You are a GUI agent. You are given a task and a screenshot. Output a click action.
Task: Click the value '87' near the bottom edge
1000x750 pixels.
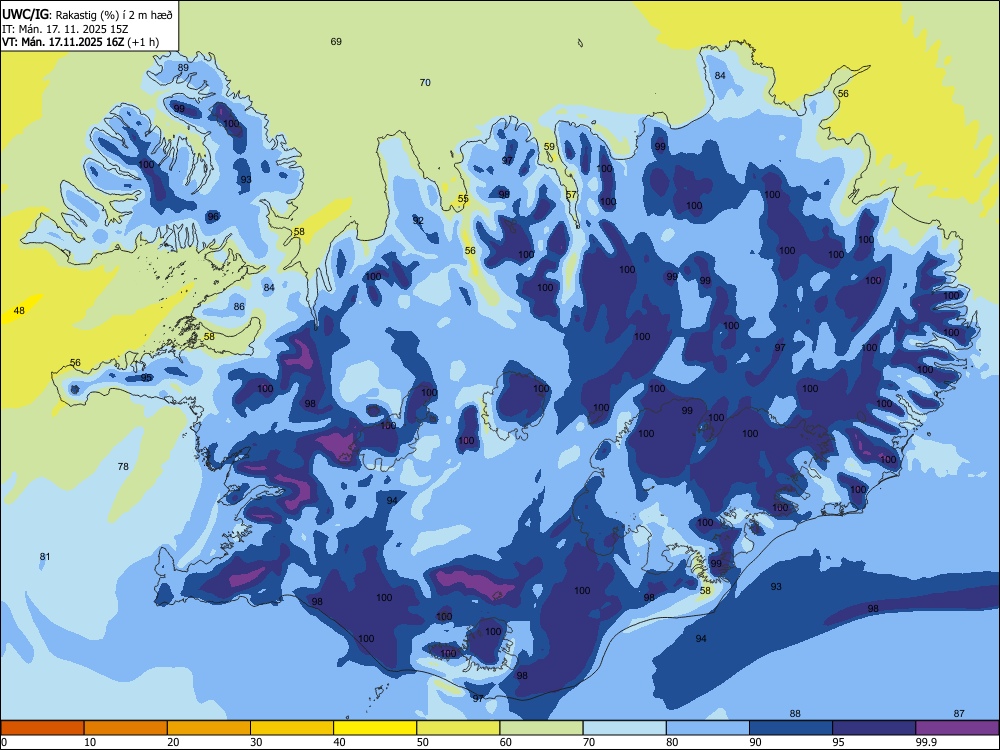[959, 714]
